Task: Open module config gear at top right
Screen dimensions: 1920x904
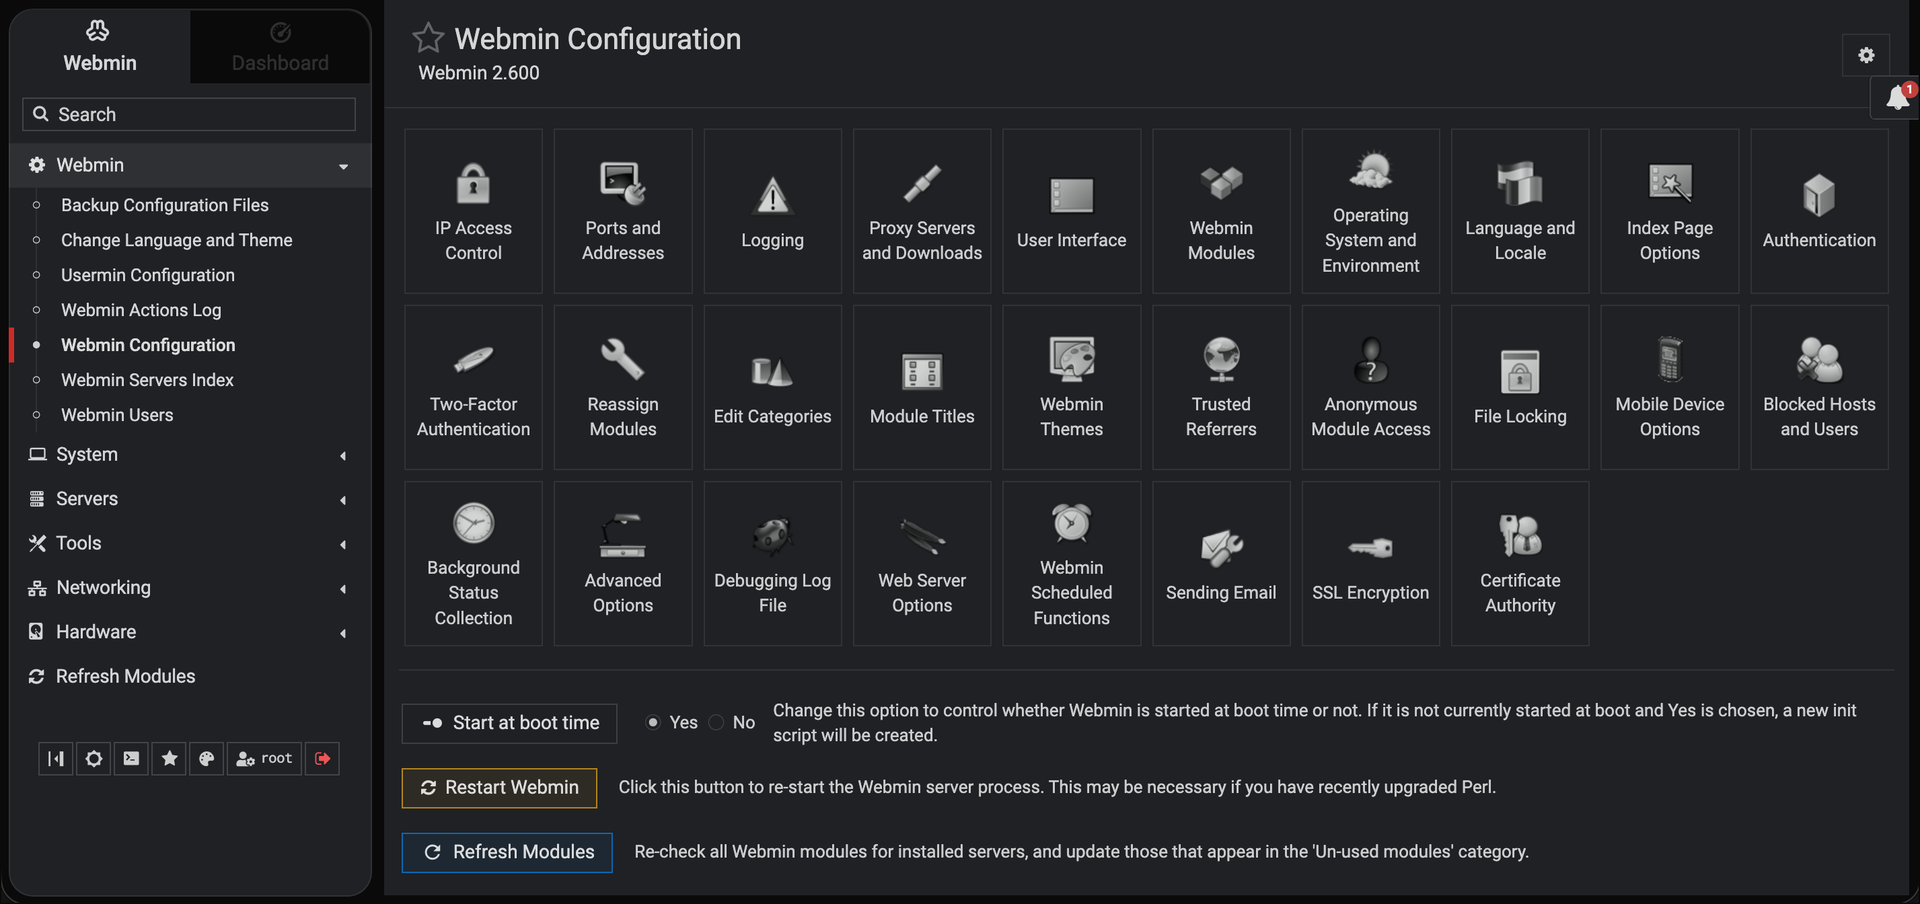Action: click(1866, 55)
